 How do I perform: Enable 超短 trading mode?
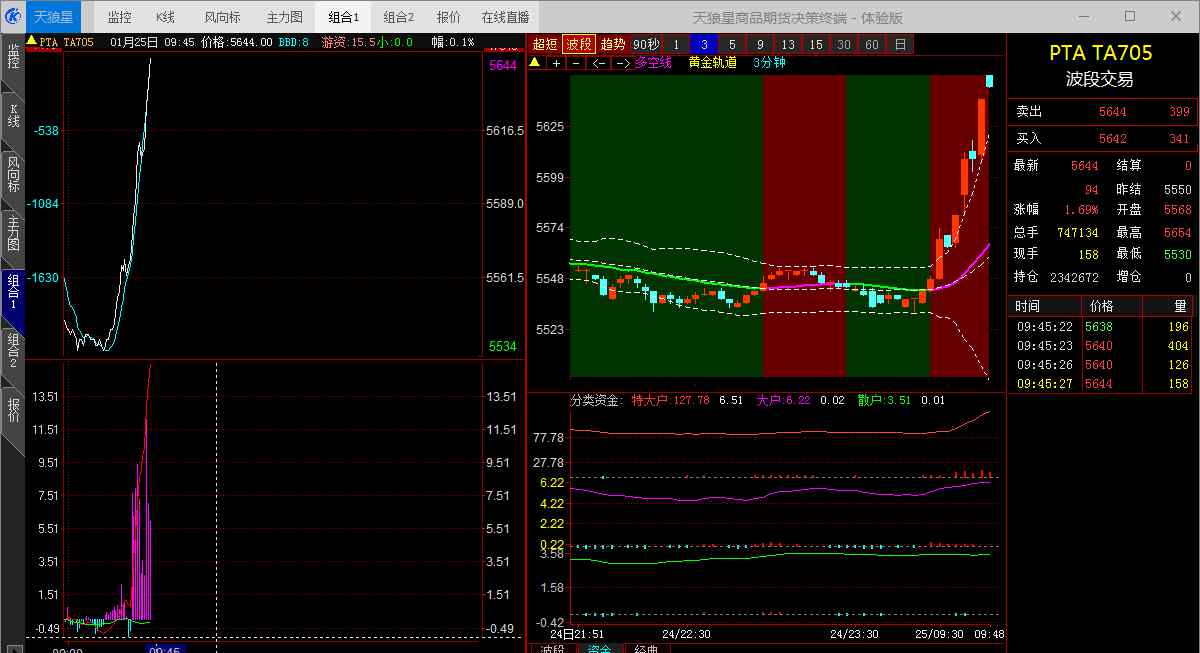click(544, 44)
